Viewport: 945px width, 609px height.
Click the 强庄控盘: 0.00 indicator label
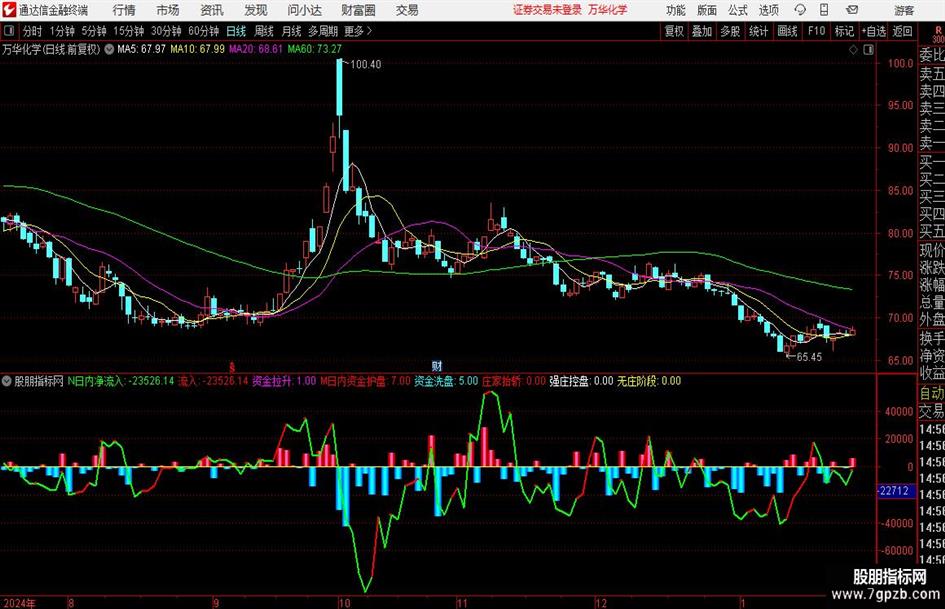[x=581, y=381]
